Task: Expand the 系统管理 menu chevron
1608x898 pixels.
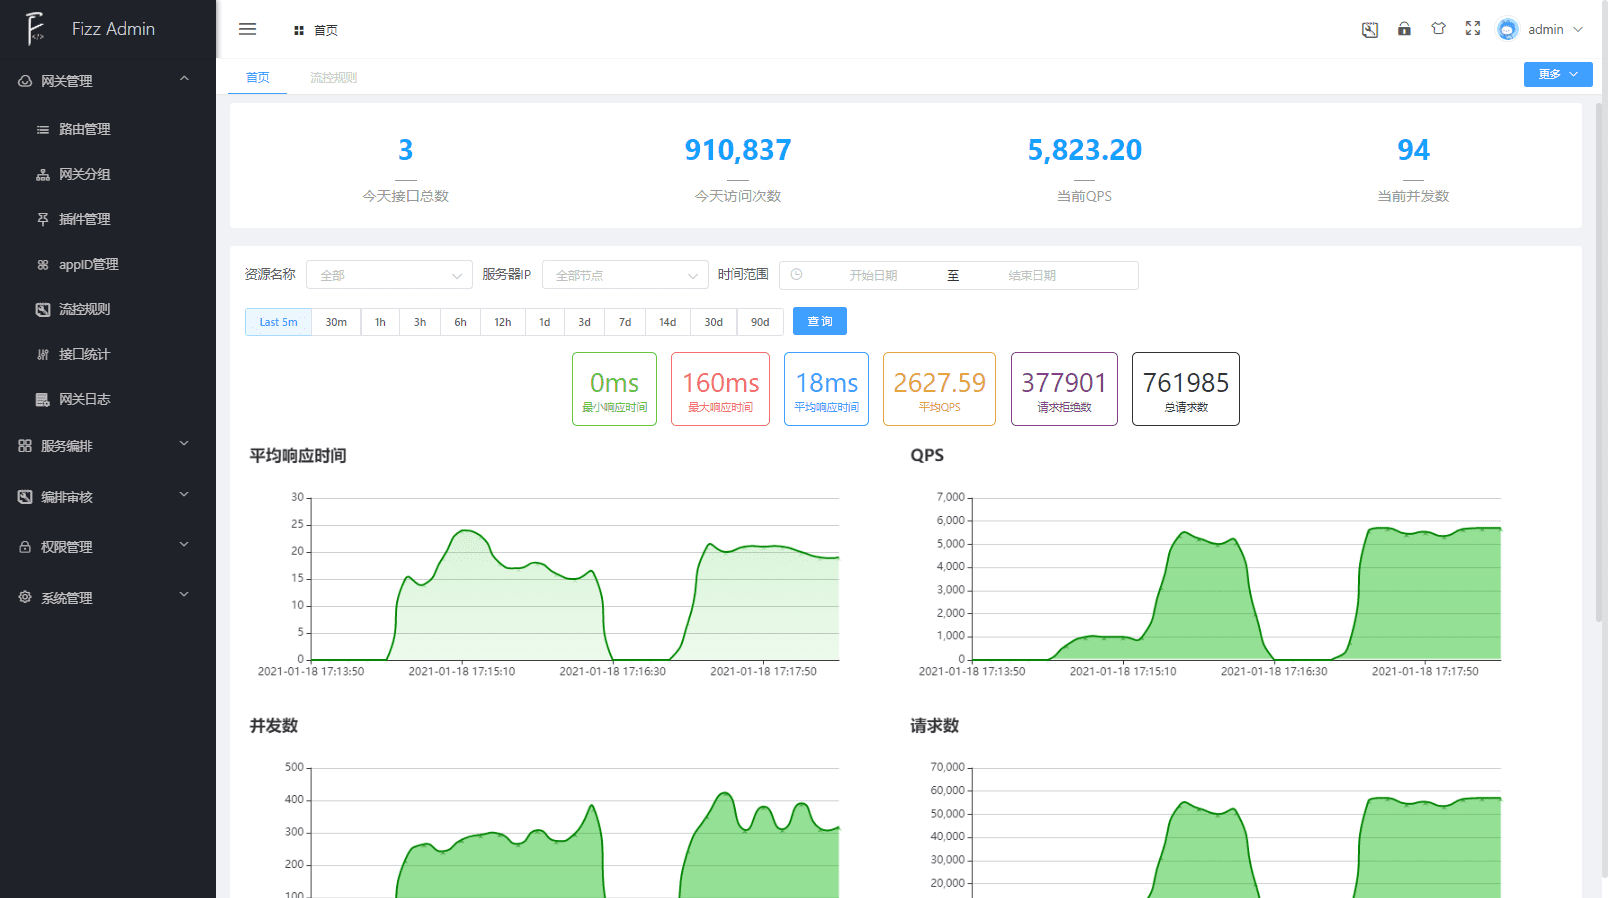Action: [184, 595]
